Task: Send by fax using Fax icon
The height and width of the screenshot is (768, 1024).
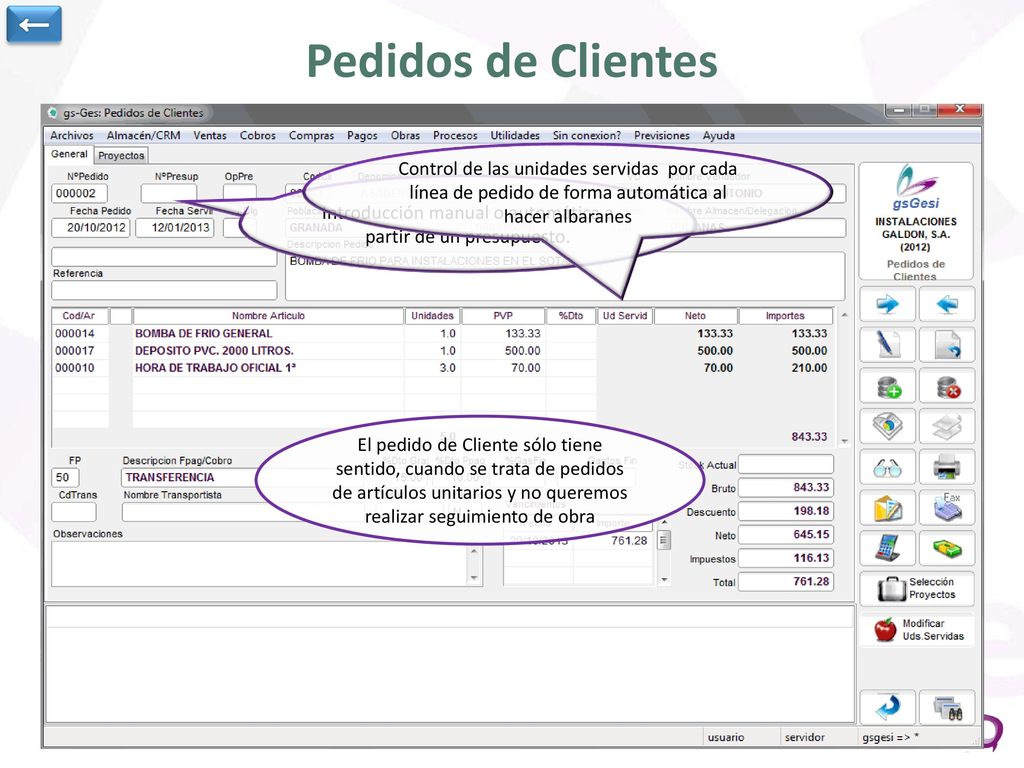Action: pyautogui.click(x=947, y=508)
